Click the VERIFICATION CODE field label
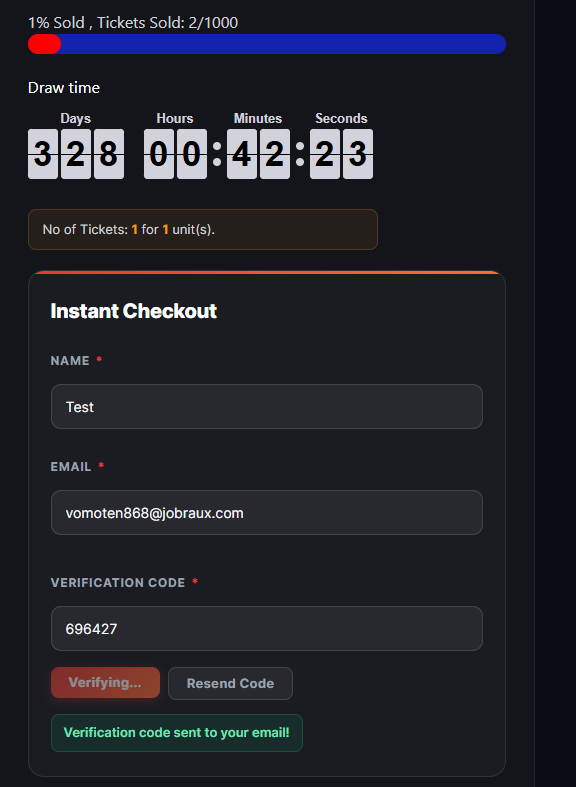576x787 pixels. pyautogui.click(x=118, y=583)
